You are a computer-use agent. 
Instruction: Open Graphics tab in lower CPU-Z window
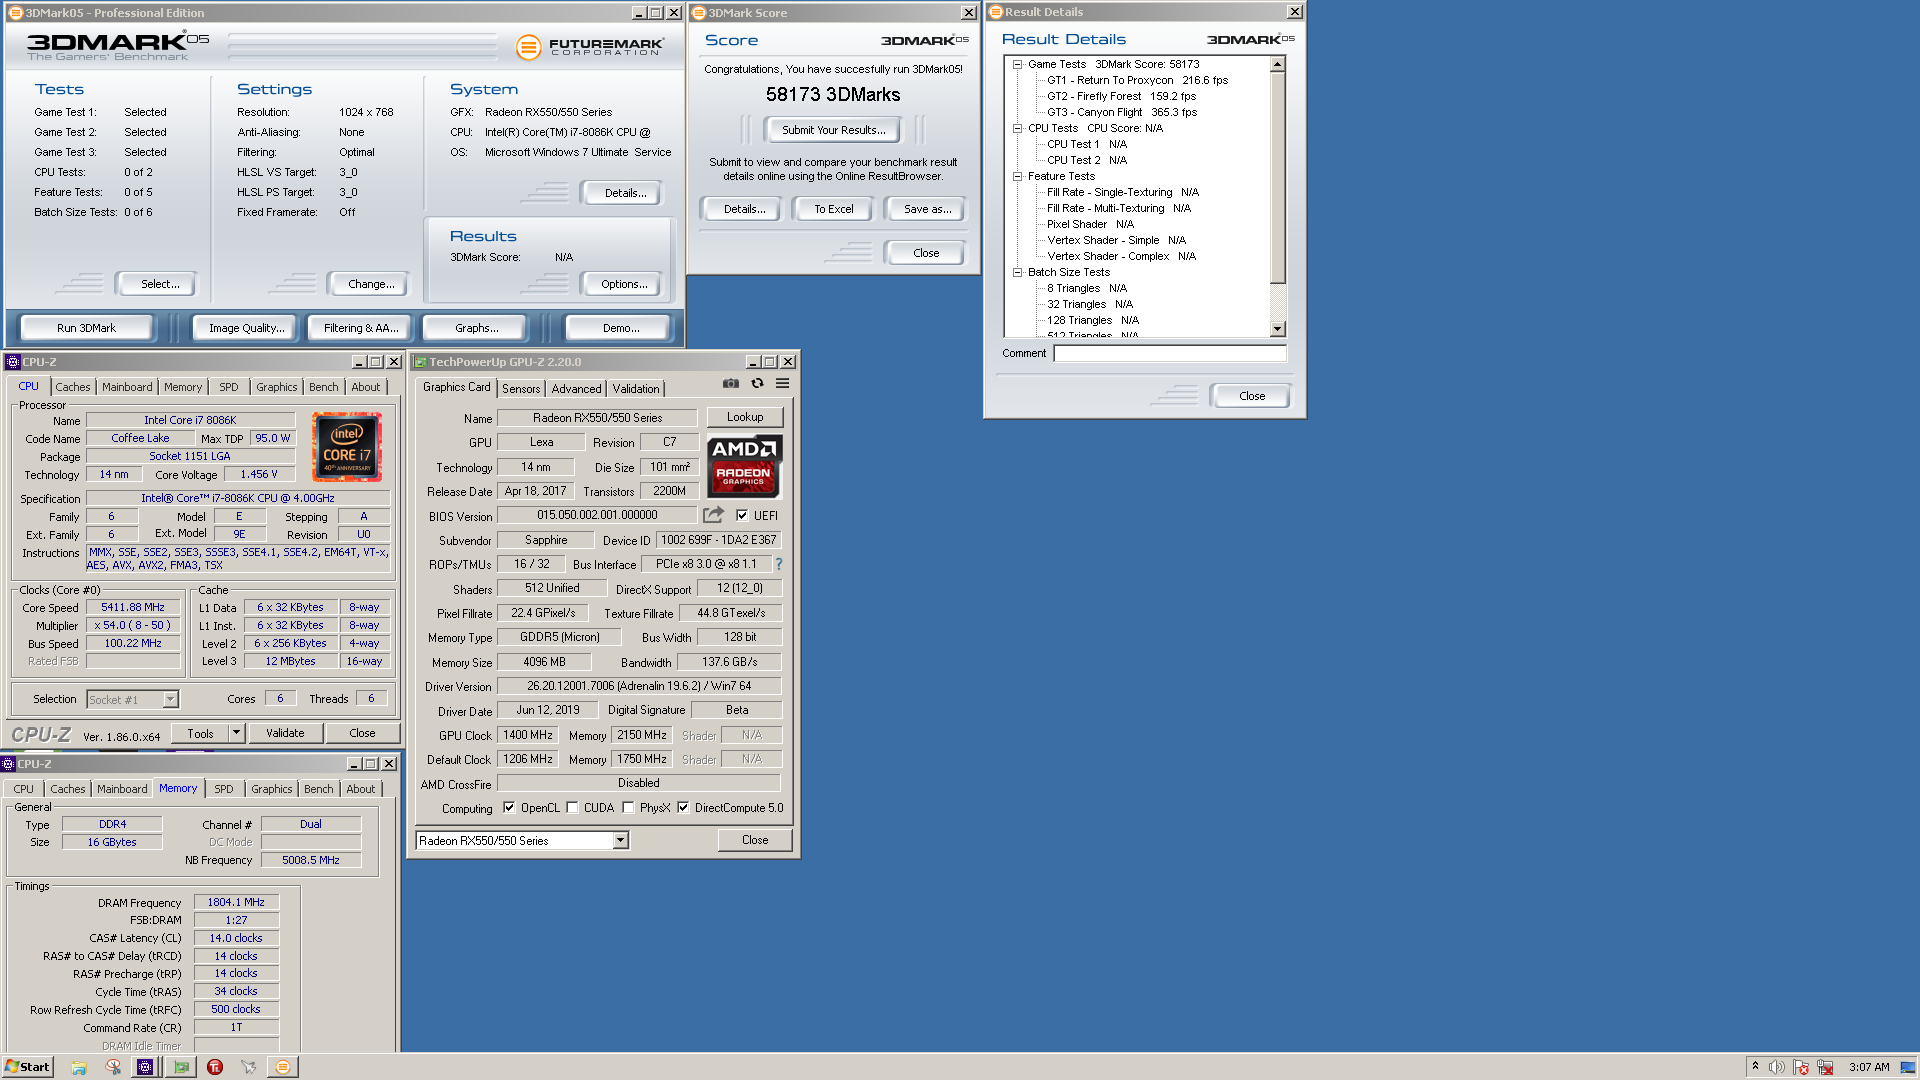point(271,789)
